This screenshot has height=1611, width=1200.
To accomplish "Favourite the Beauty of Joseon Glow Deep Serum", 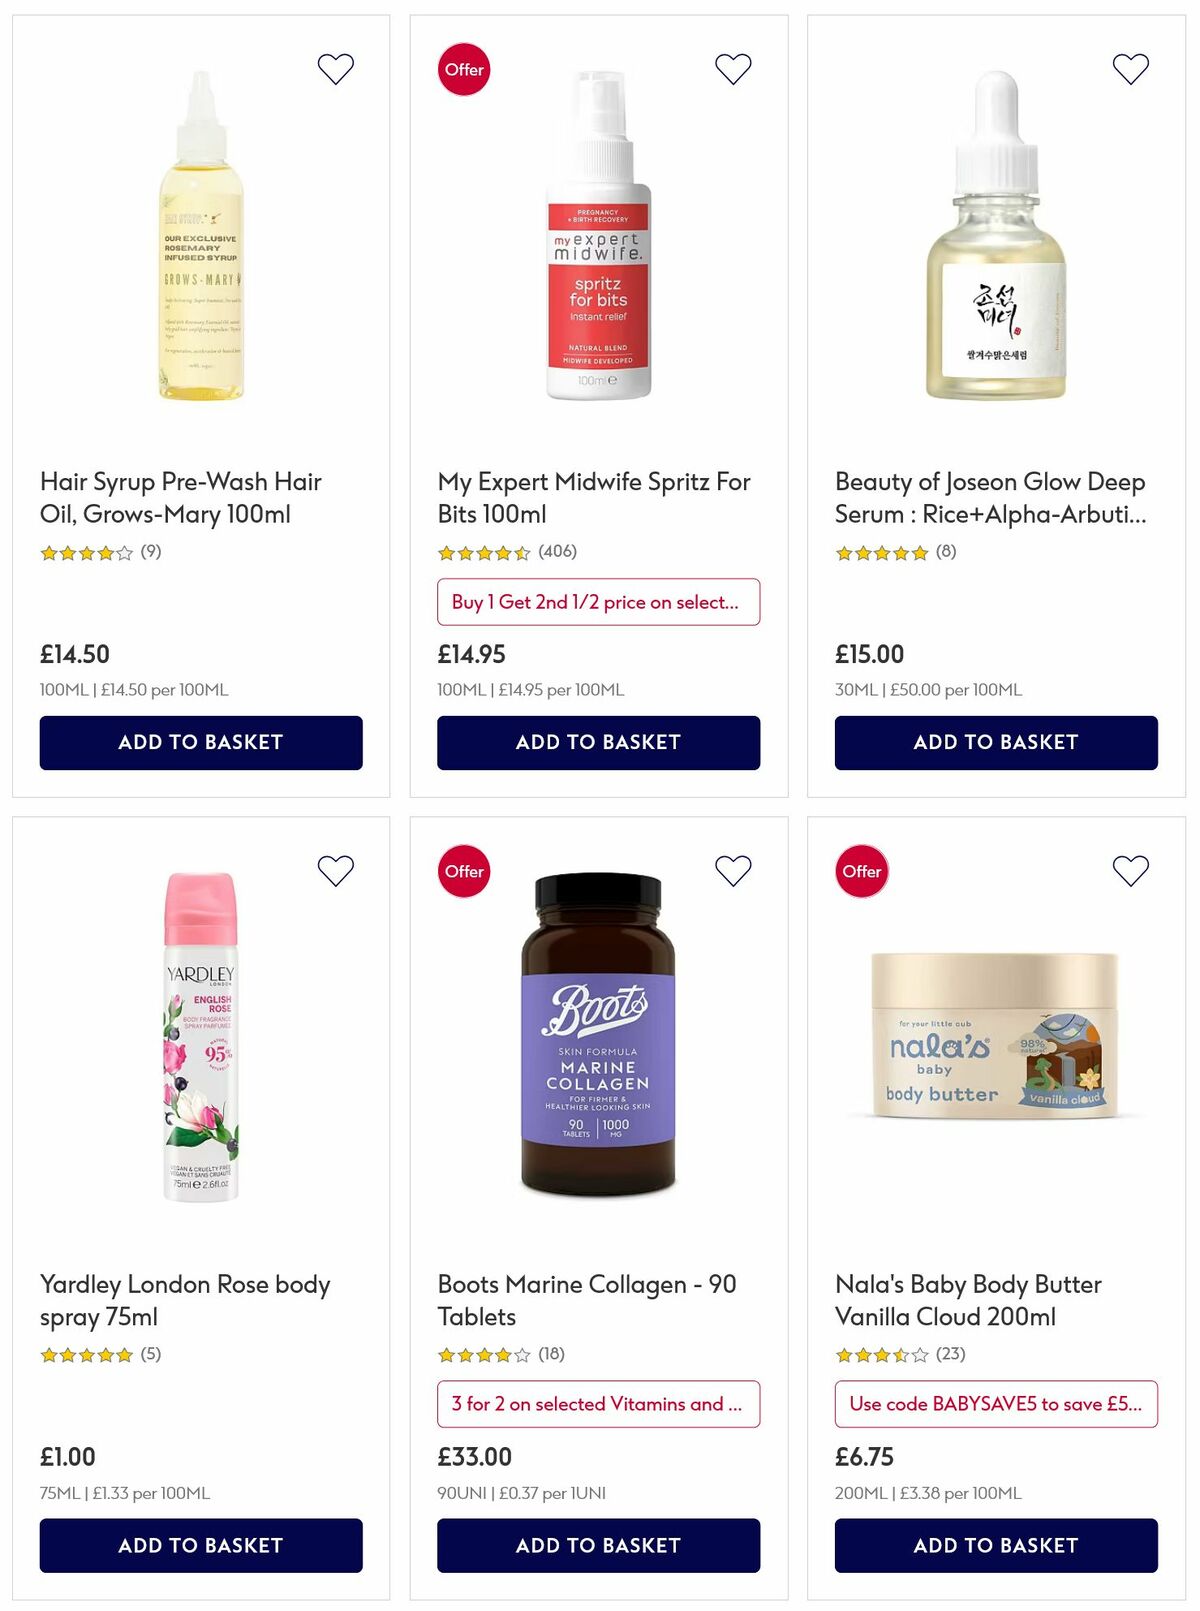I will 1131,68.
